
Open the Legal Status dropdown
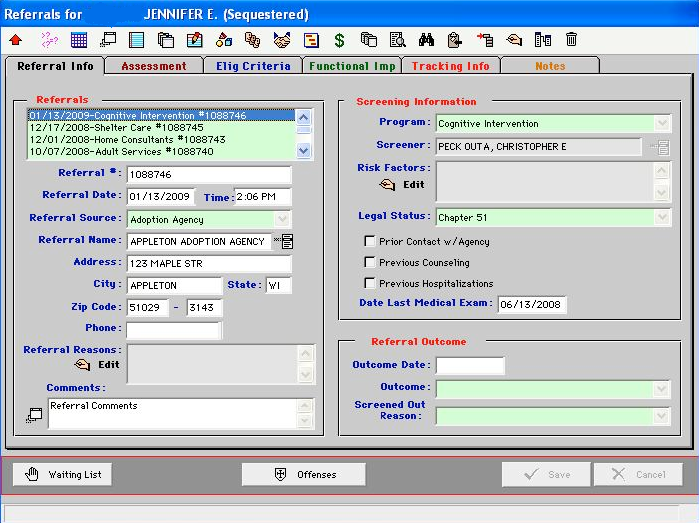point(662,217)
